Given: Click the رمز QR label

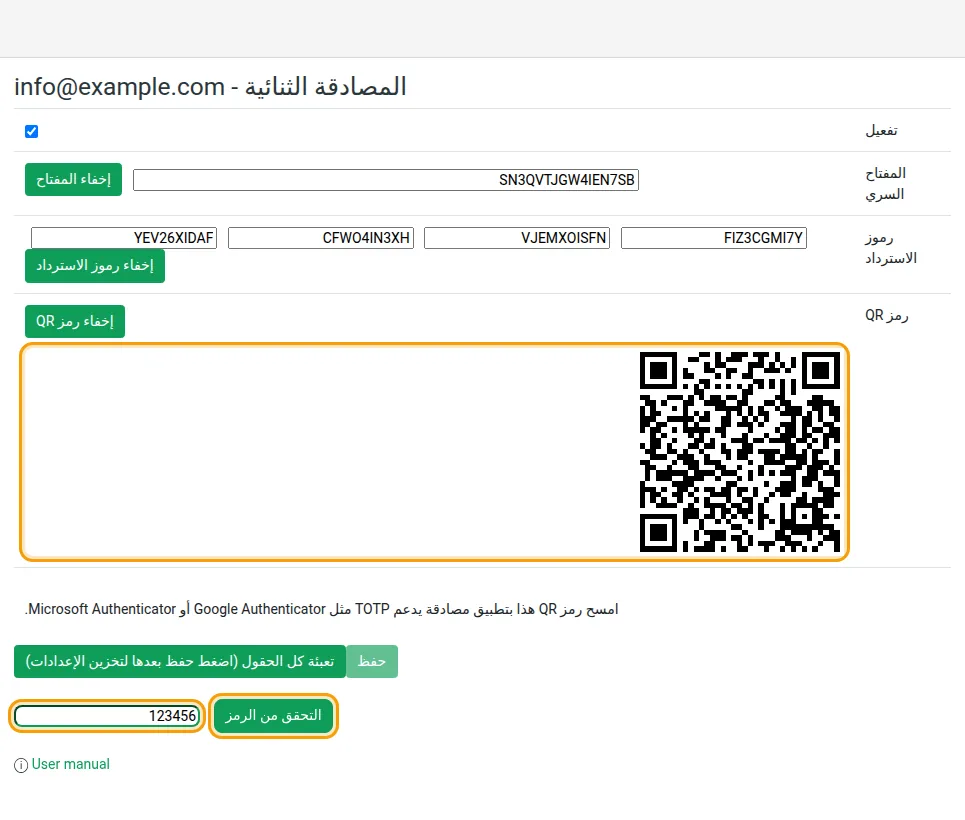Looking at the screenshot, I should click(887, 315).
